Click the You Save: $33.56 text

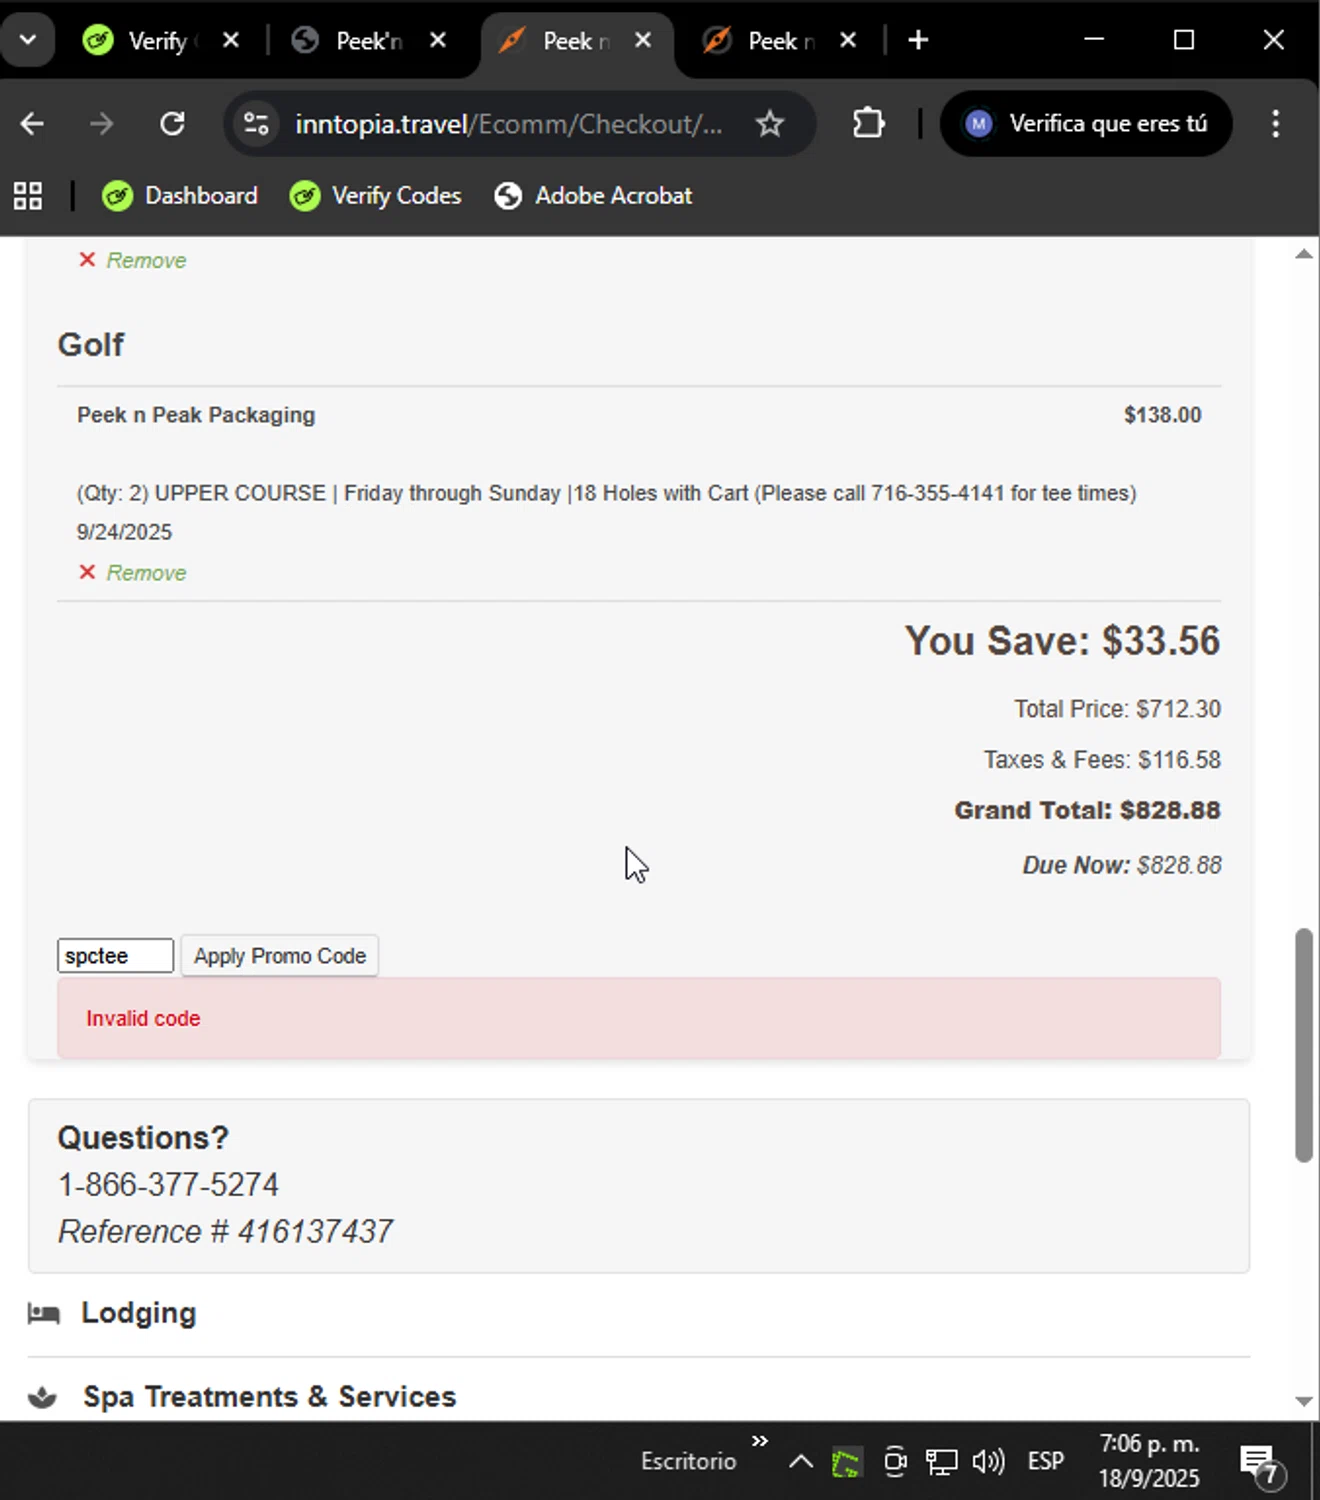coord(1062,641)
